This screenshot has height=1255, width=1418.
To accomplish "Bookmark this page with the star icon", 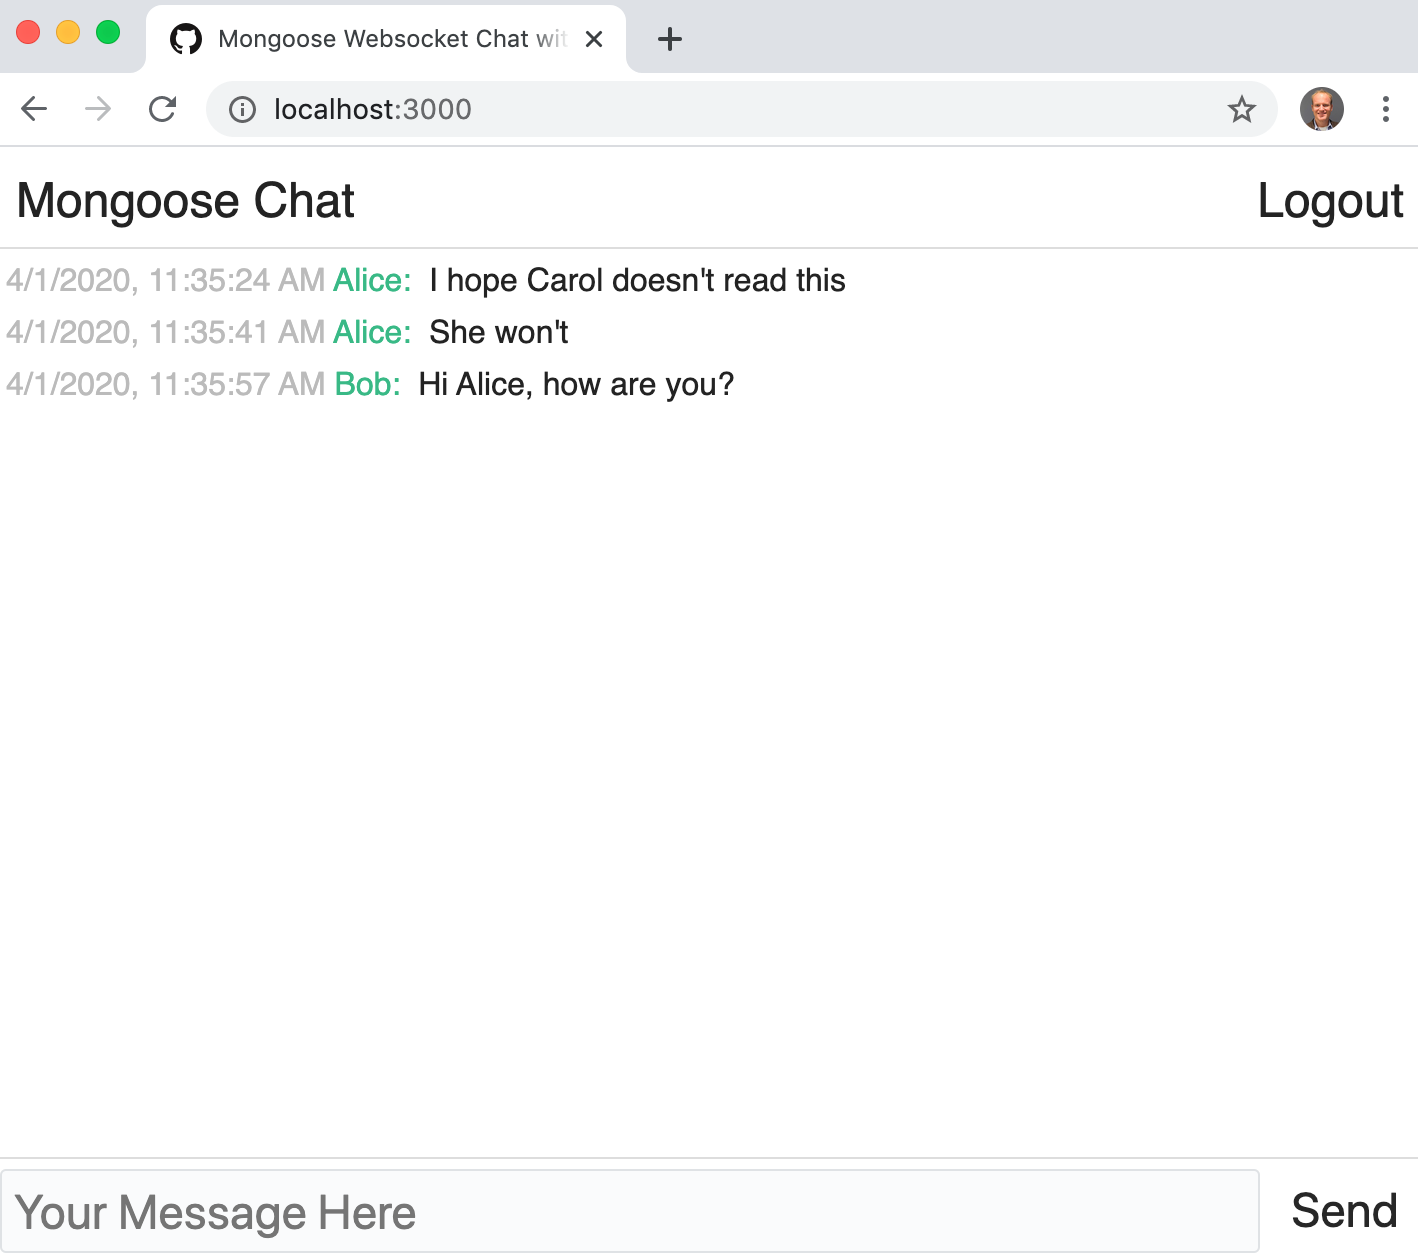I will [1241, 109].
